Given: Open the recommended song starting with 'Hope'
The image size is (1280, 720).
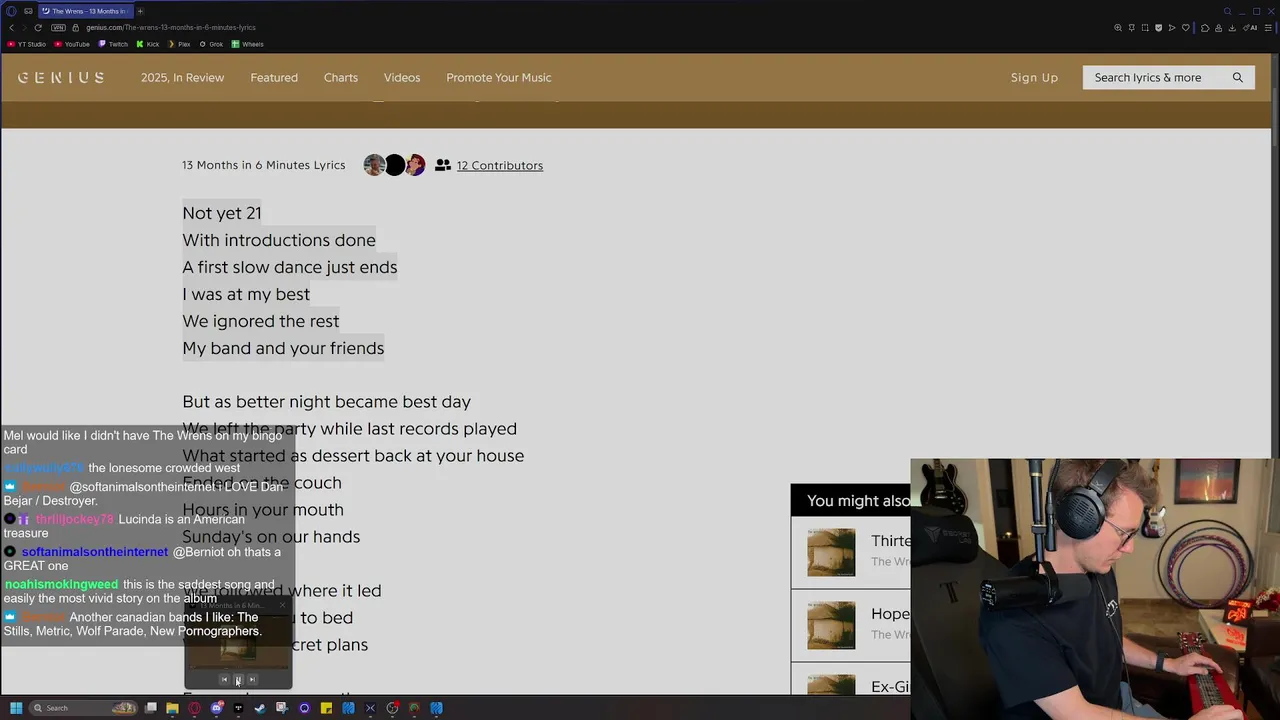Looking at the screenshot, I should [890, 614].
